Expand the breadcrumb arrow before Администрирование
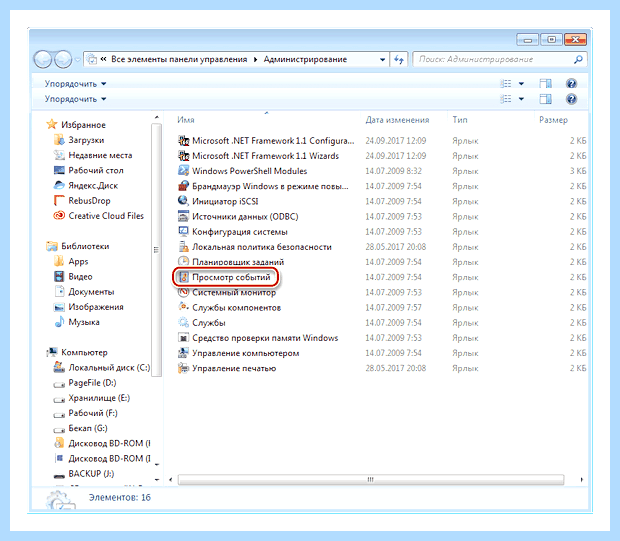Screen dimensions: 620x541 255,59
